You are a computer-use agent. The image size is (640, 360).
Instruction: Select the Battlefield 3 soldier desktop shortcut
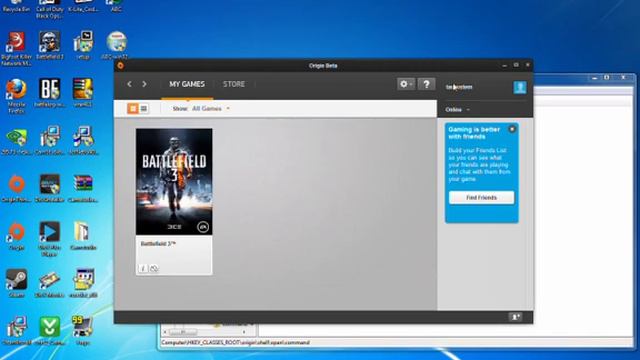click(50, 45)
